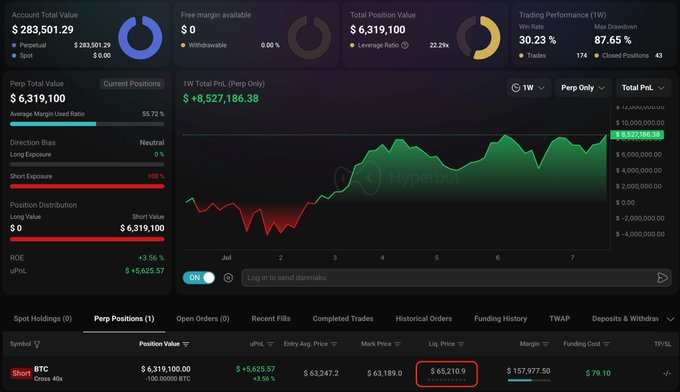Expand more tabs chevron after Deposits & Withdrawals
This screenshot has height=392, width=680.
tap(670, 319)
